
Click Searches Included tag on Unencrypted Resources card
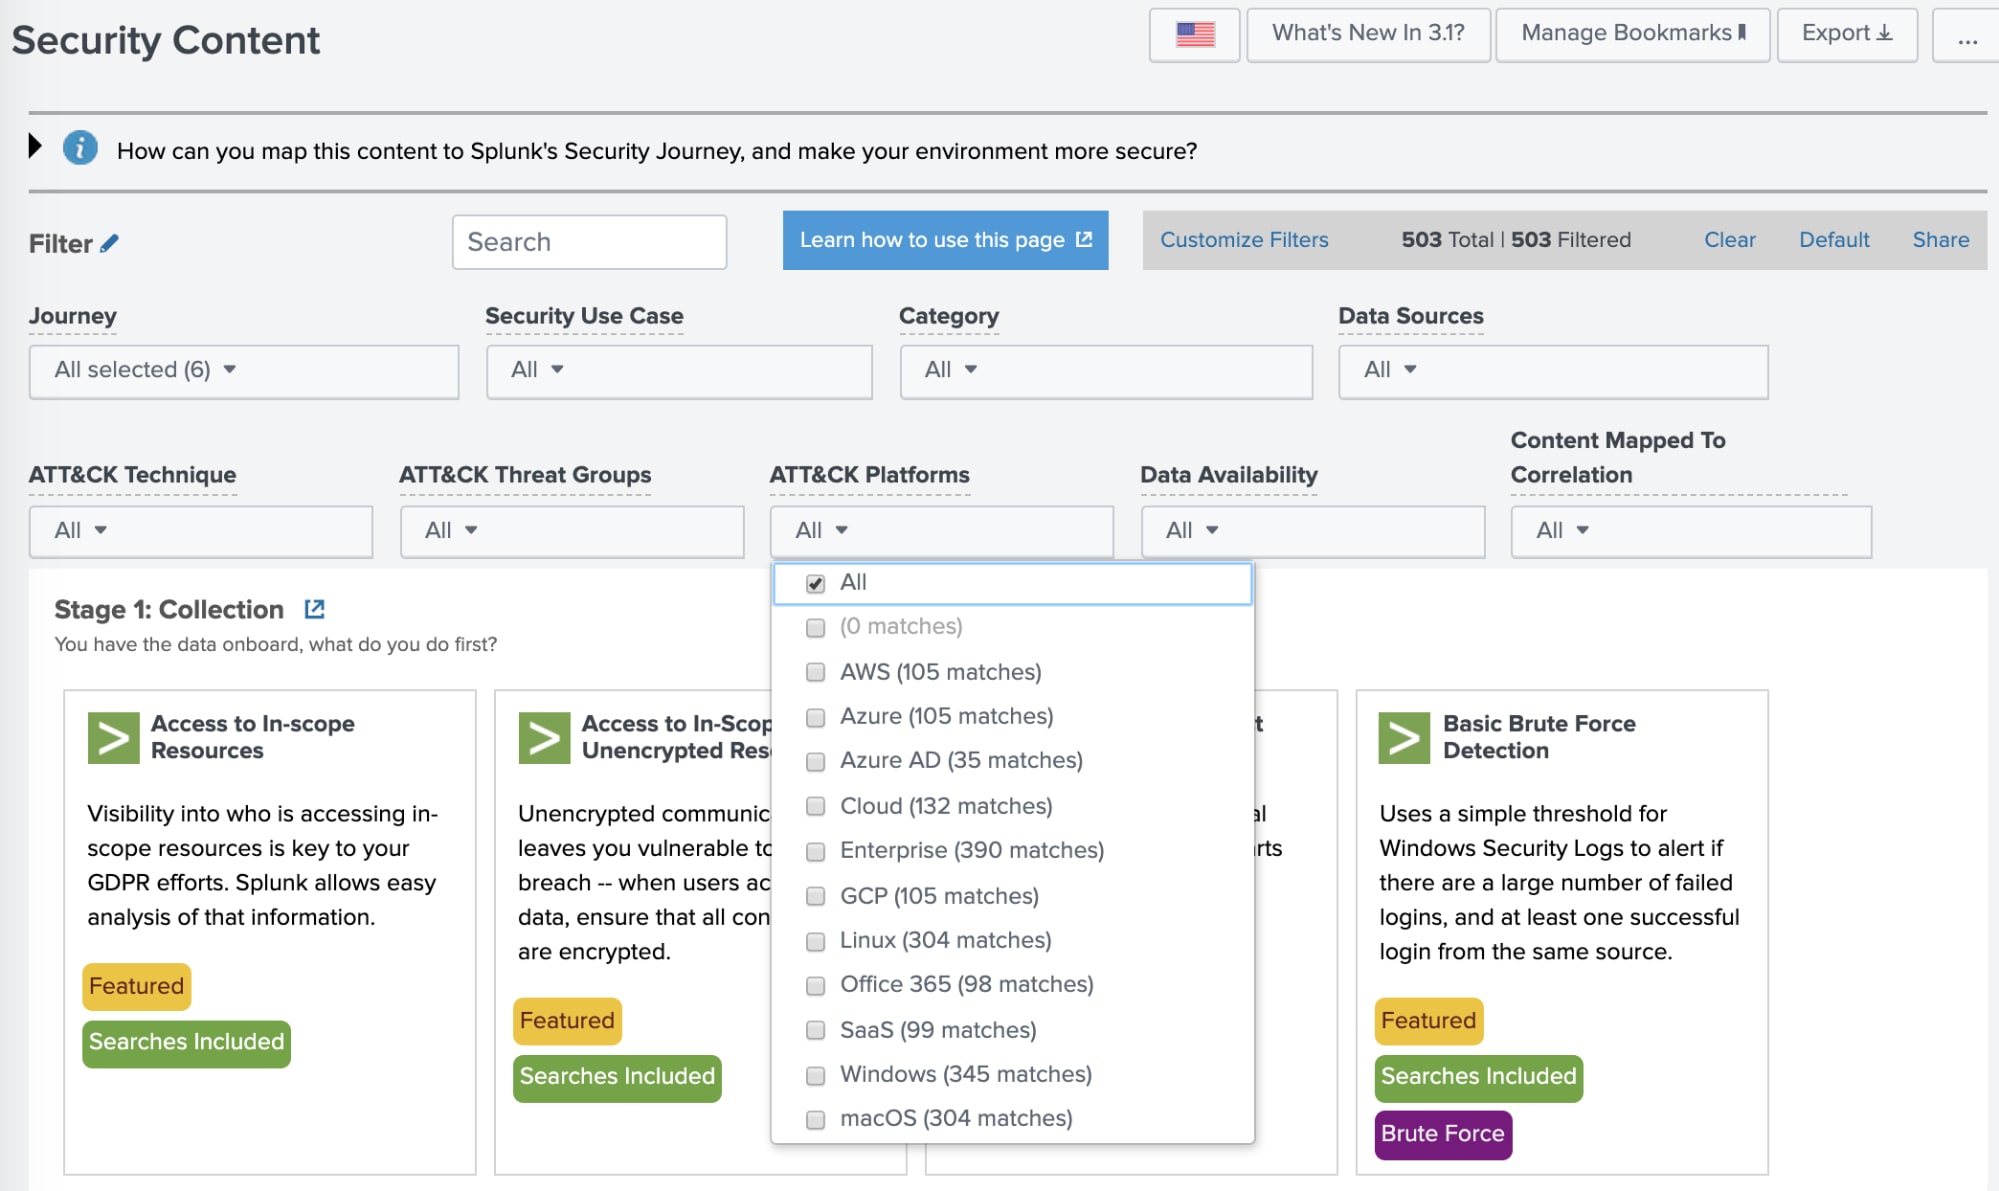(617, 1078)
